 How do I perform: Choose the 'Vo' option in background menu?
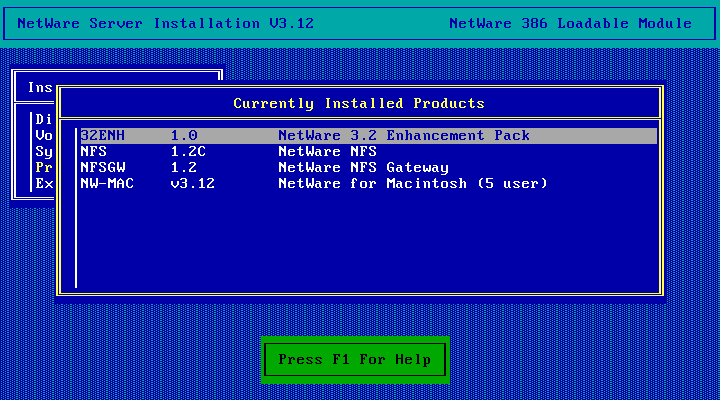pos(44,135)
